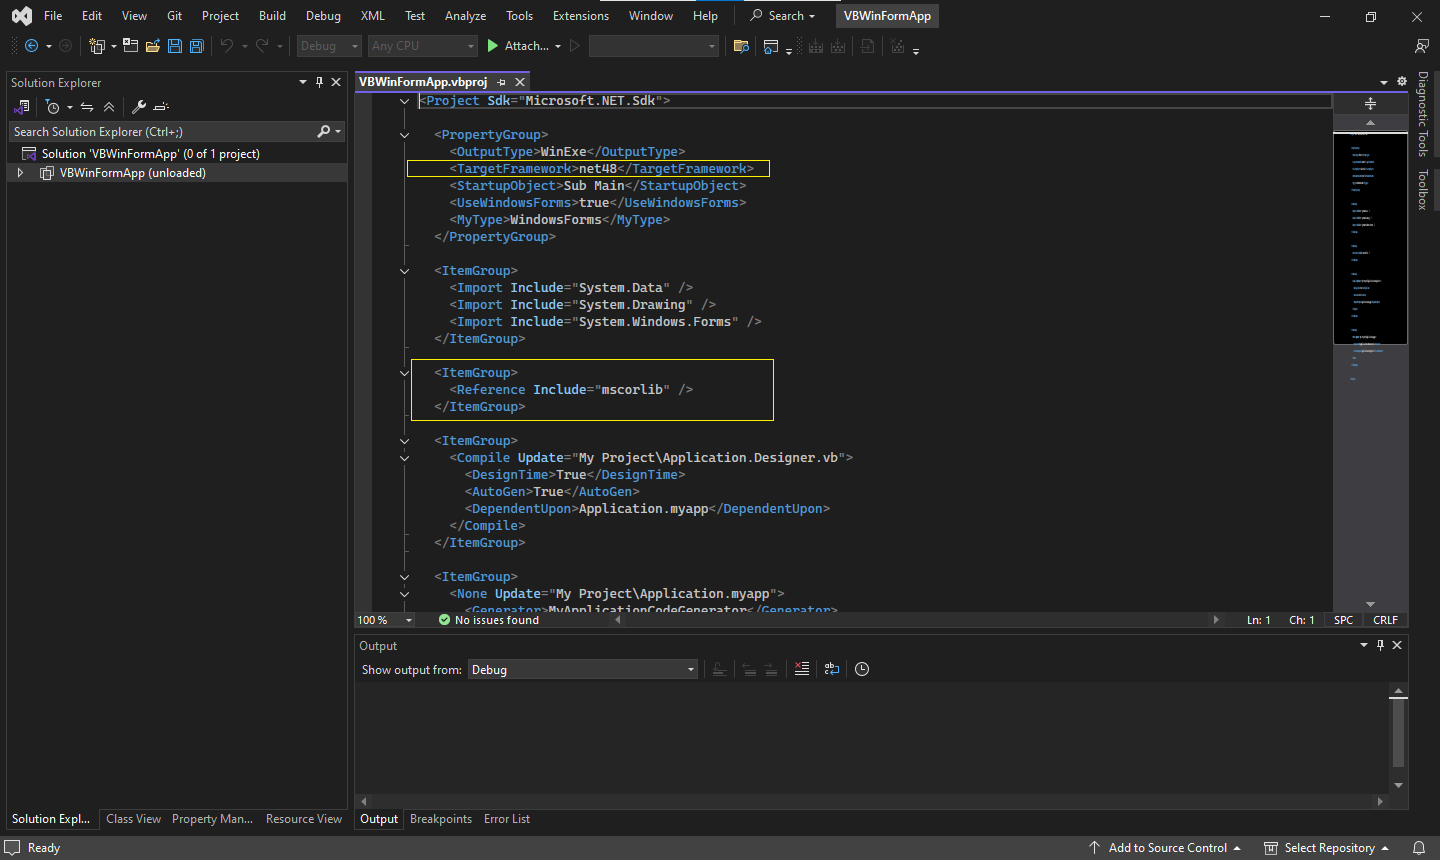
Task: Click the green Start debugging arrow
Action: pos(492,46)
